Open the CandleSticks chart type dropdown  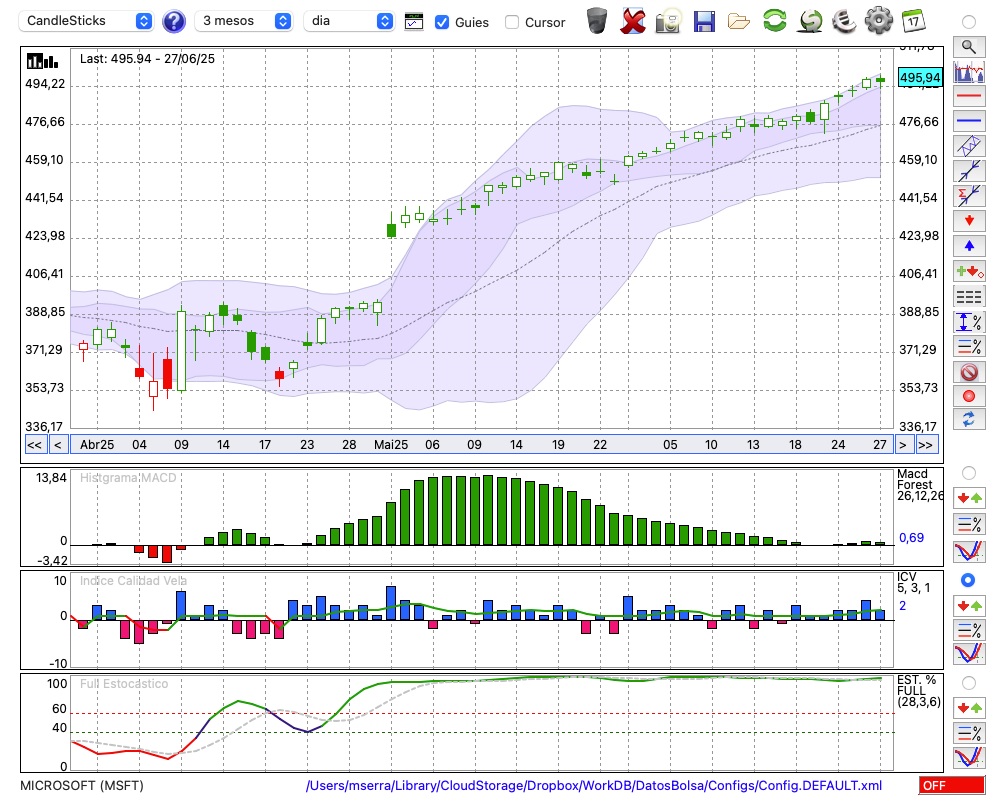coord(86,21)
